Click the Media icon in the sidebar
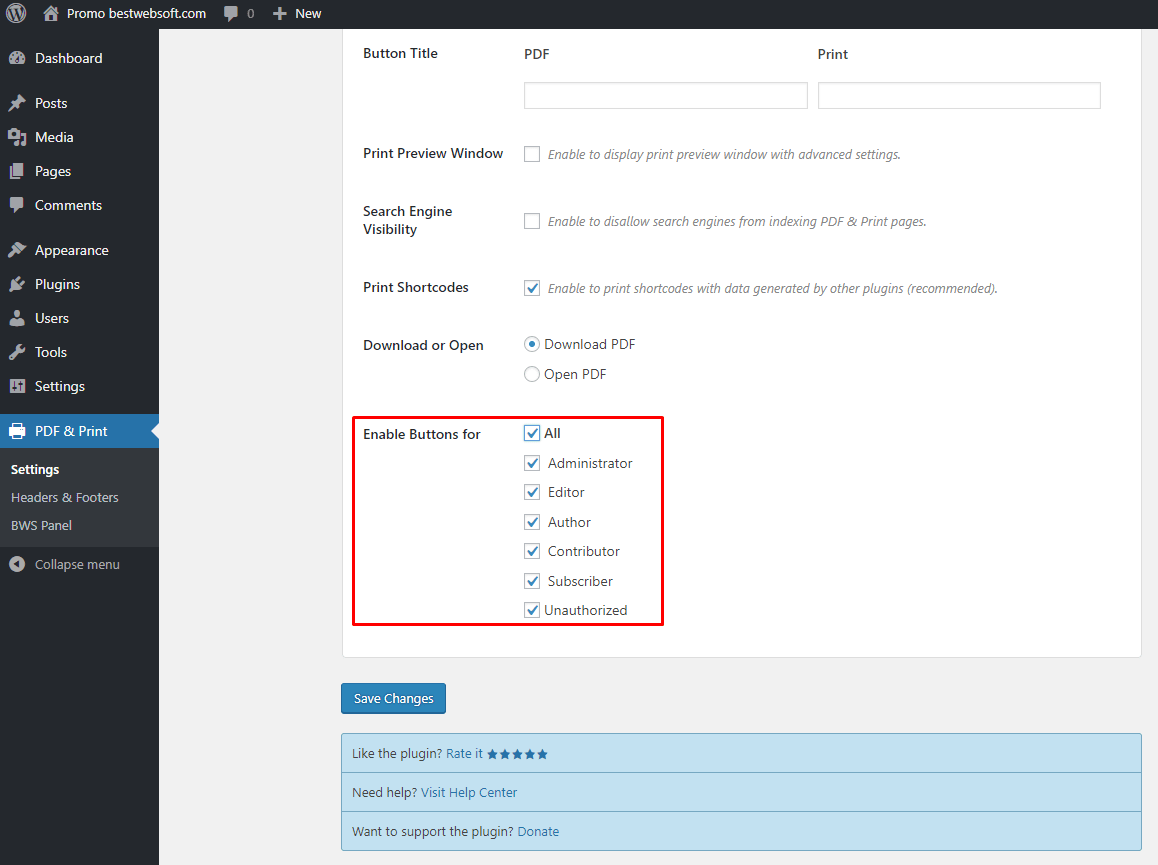The width and height of the screenshot is (1158, 865). pyautogui.click(x=17, y=137)
